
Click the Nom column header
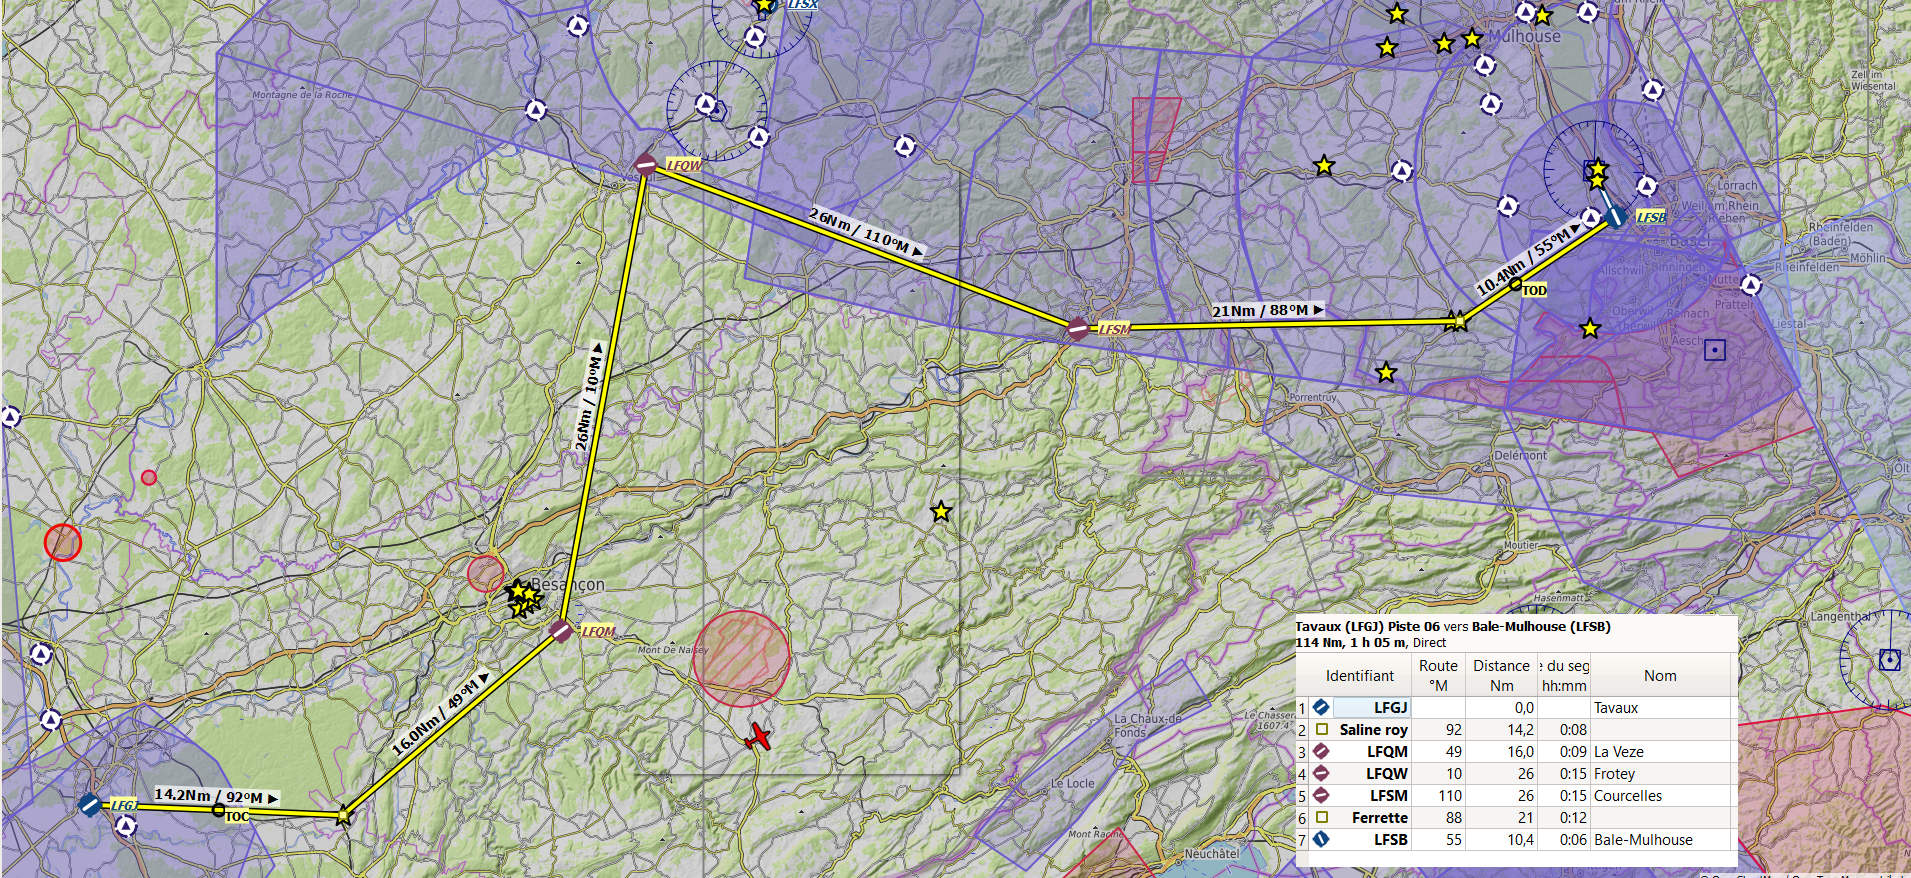point(1660,675)
